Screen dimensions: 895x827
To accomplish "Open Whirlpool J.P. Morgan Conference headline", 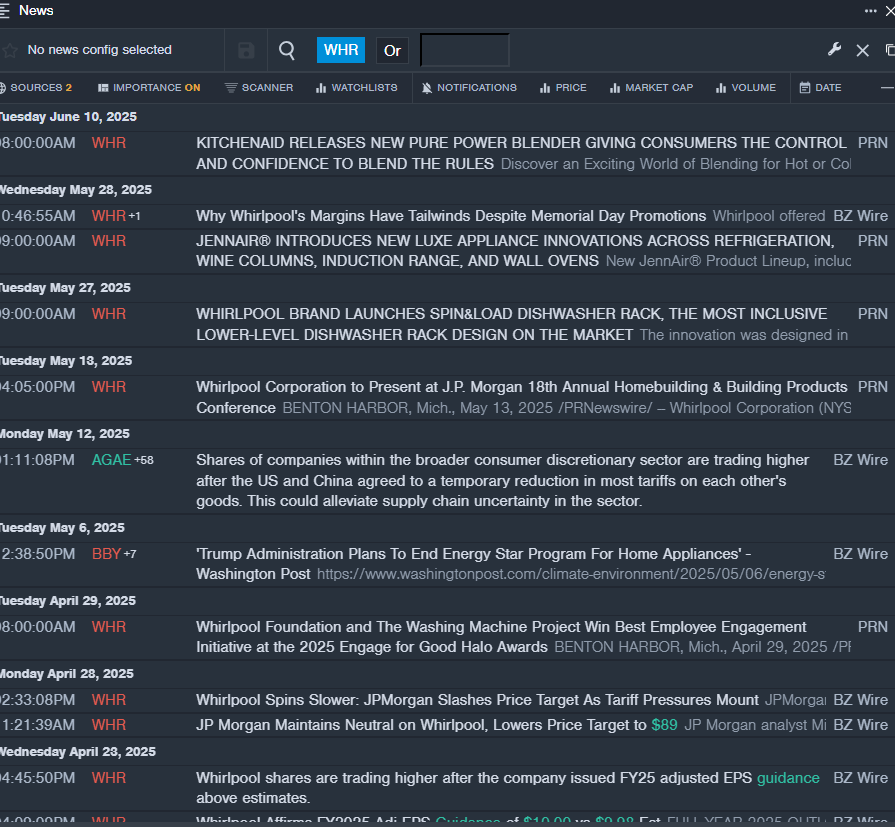I will (x=521, y=397).
